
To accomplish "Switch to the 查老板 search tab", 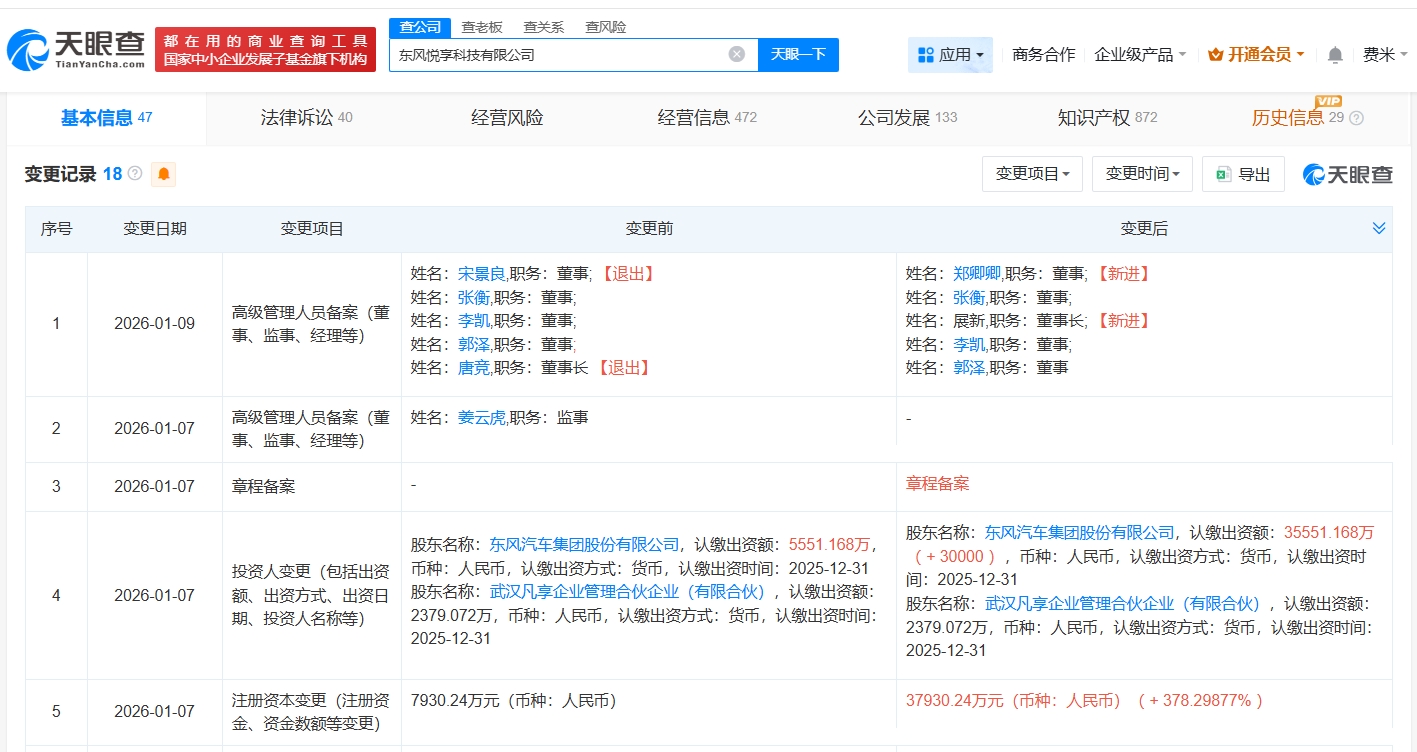I will tap(483, 27).
